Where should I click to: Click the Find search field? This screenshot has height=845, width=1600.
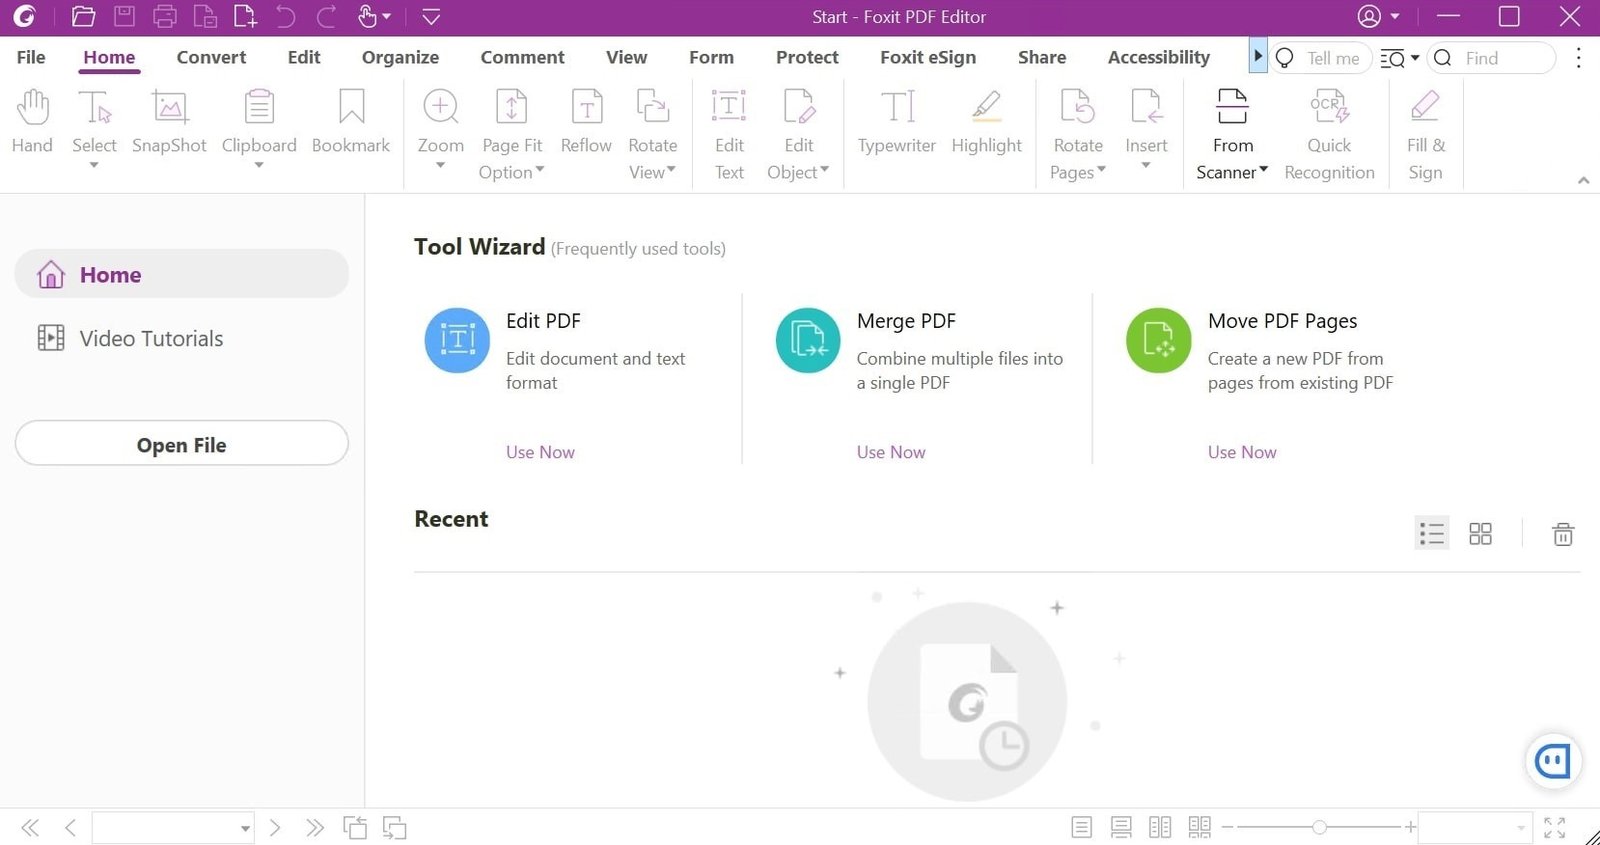click(1492, 58)
